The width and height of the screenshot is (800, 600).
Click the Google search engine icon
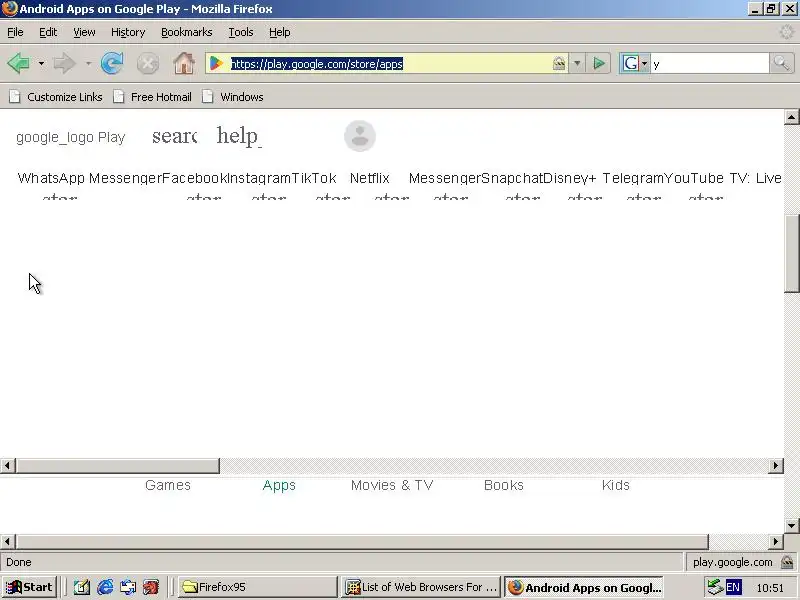[x=631, y=64]
